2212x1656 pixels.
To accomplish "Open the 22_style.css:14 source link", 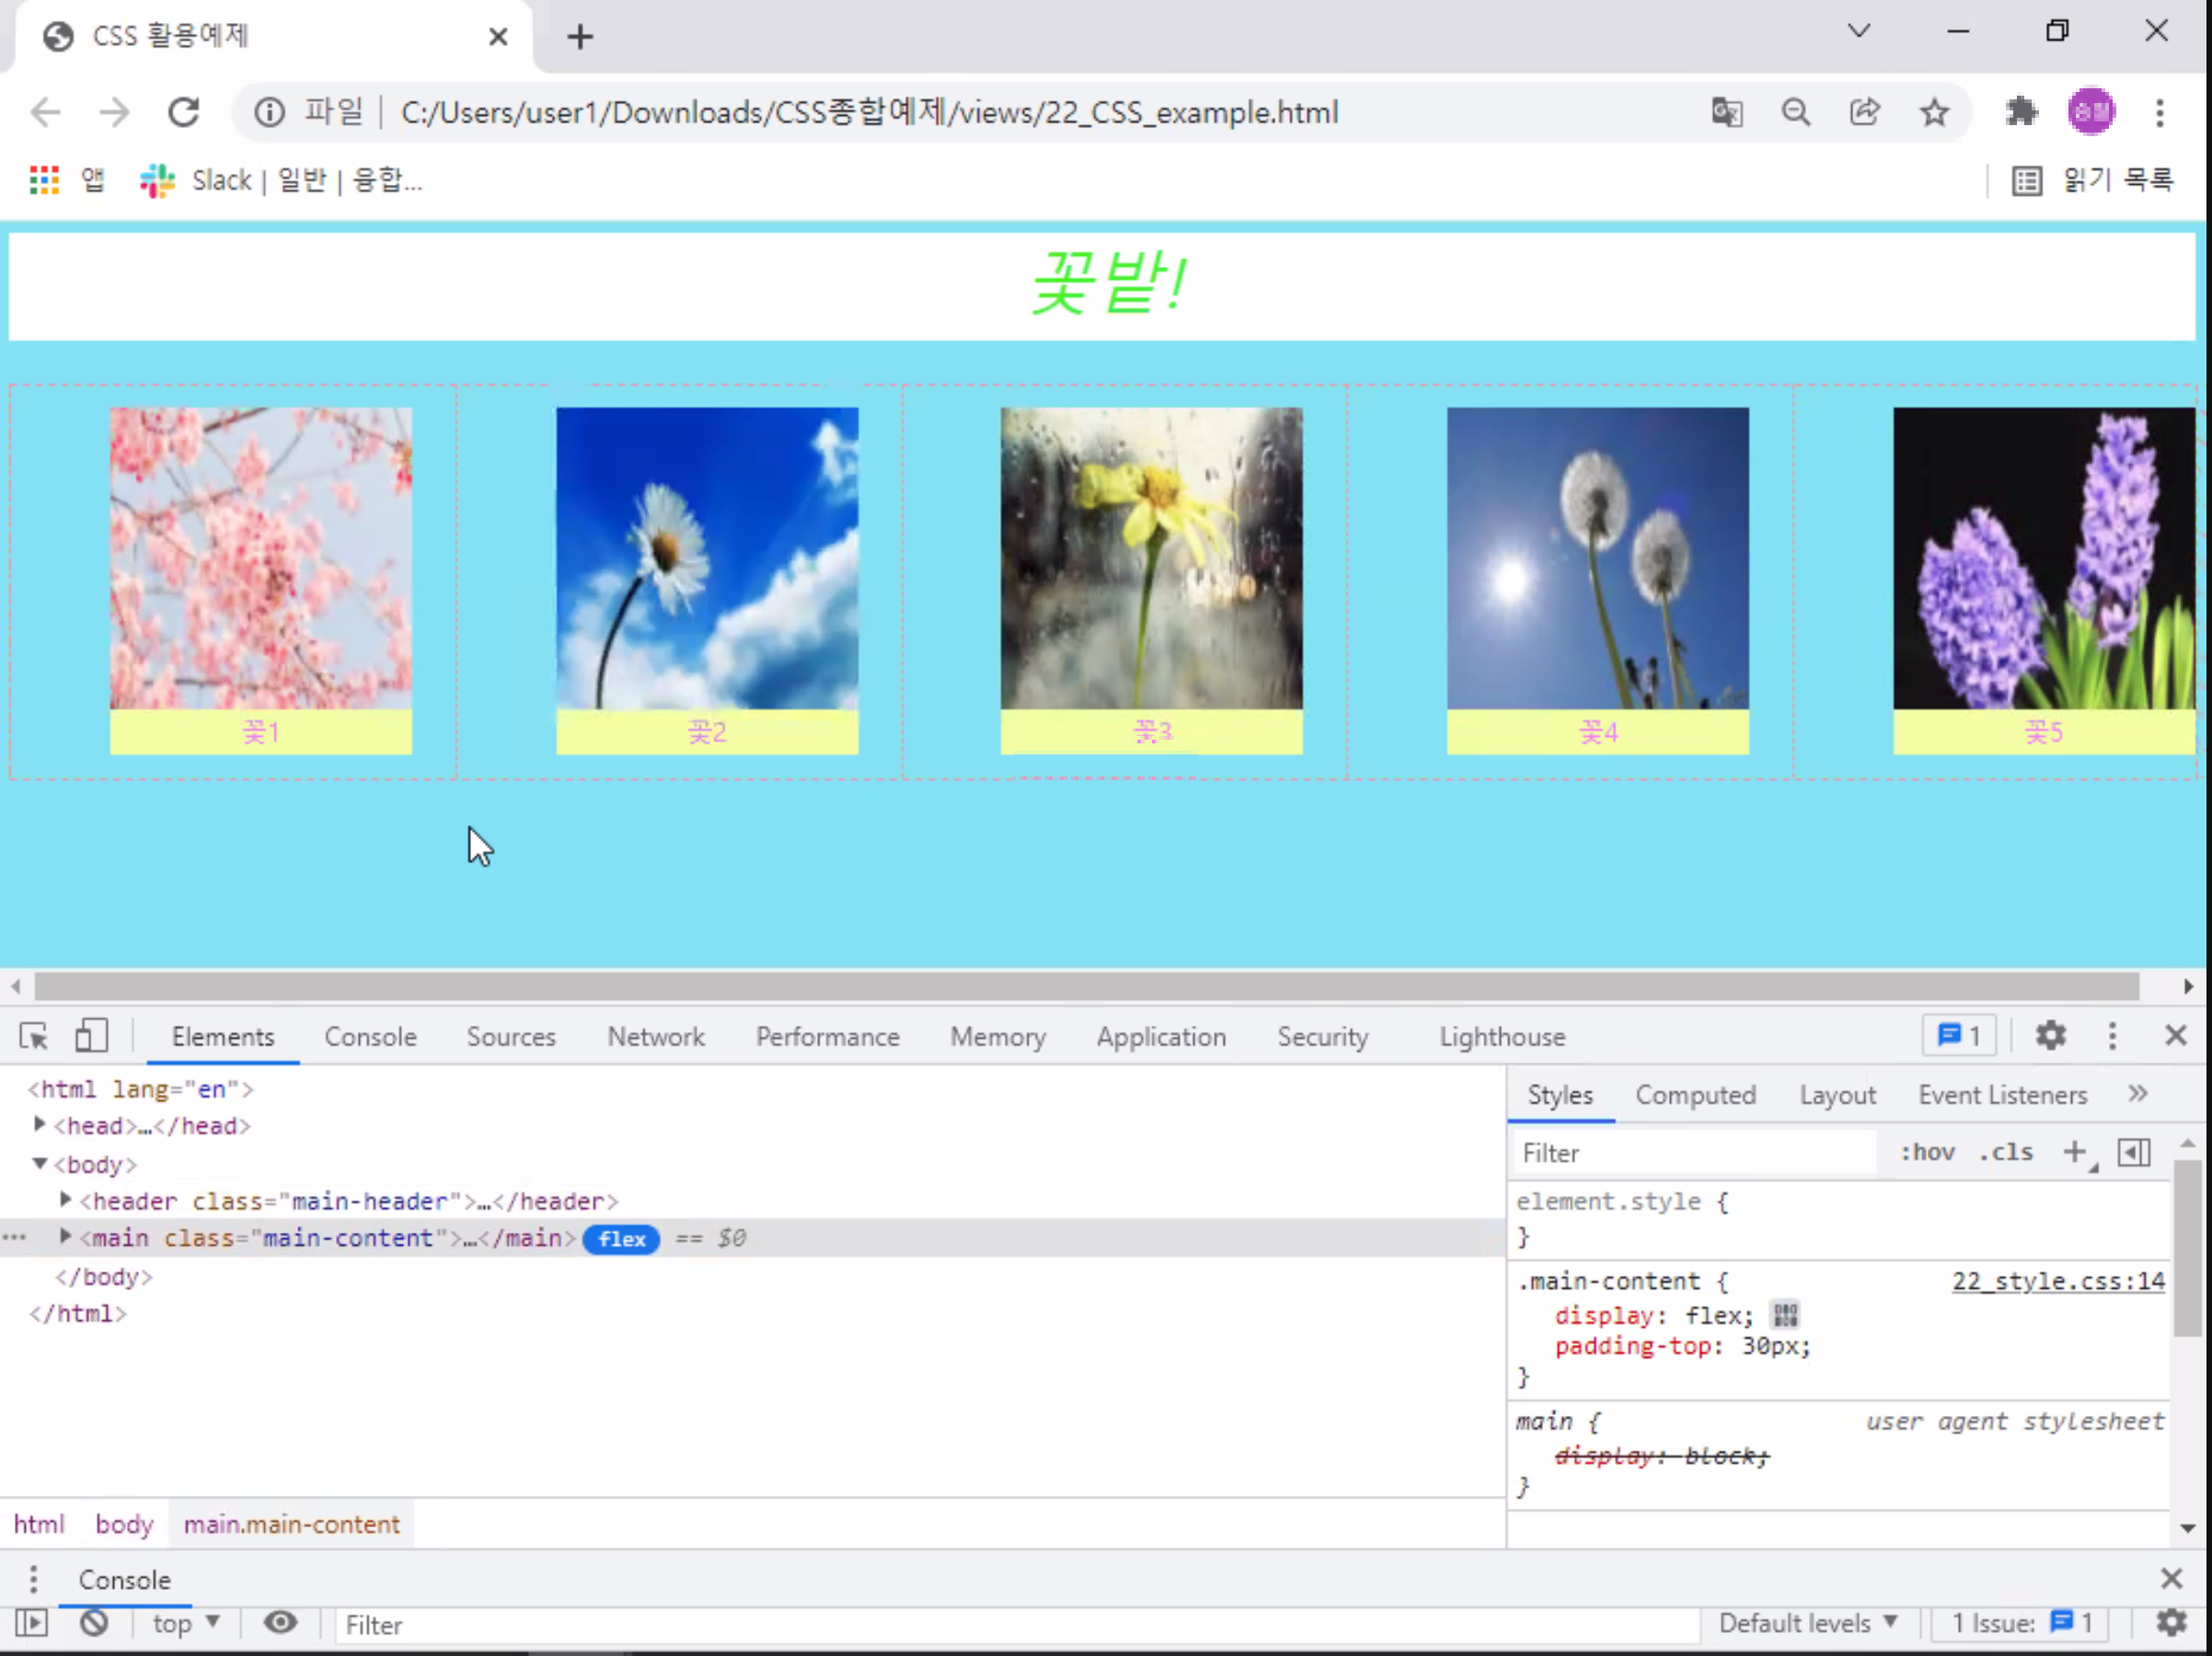I will click(2057, 1281).
